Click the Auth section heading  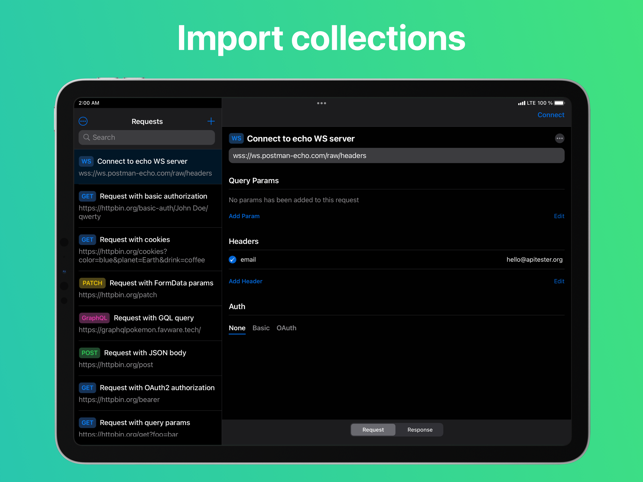(237, 306)
